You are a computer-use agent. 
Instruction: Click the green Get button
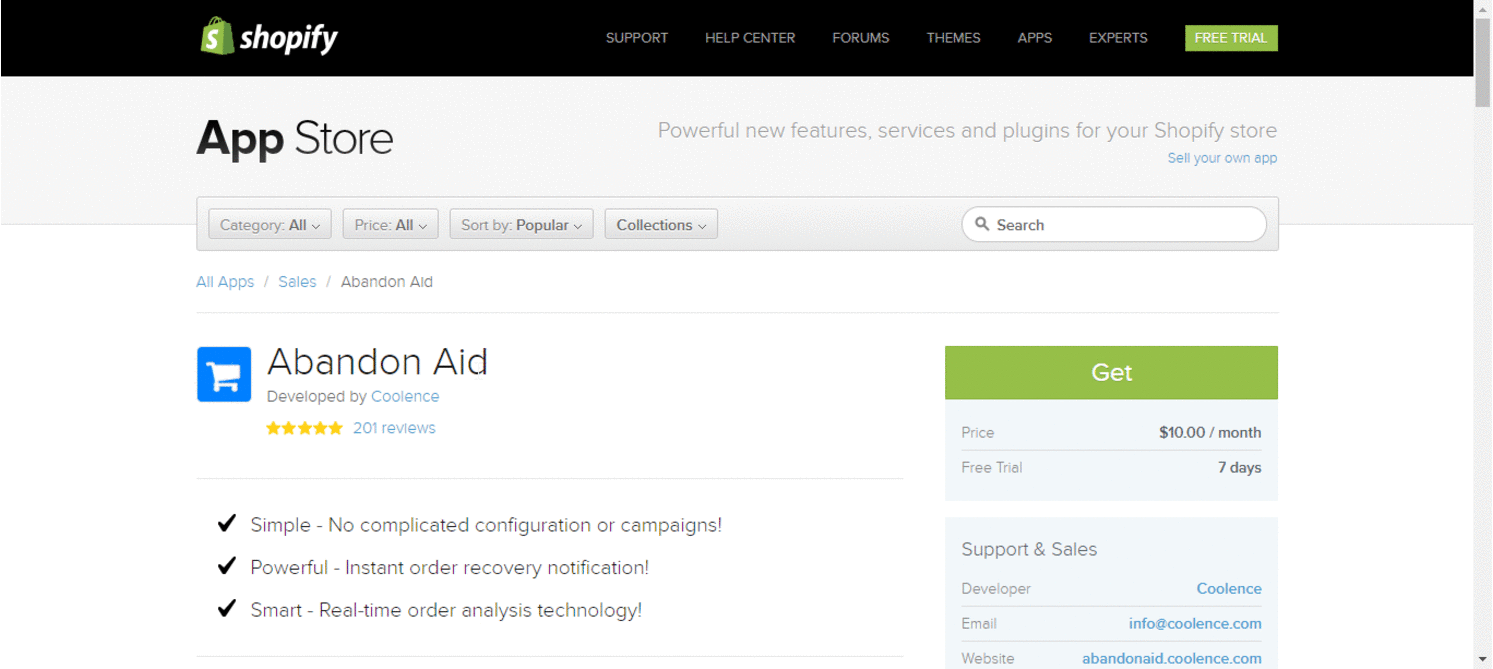1111,372
